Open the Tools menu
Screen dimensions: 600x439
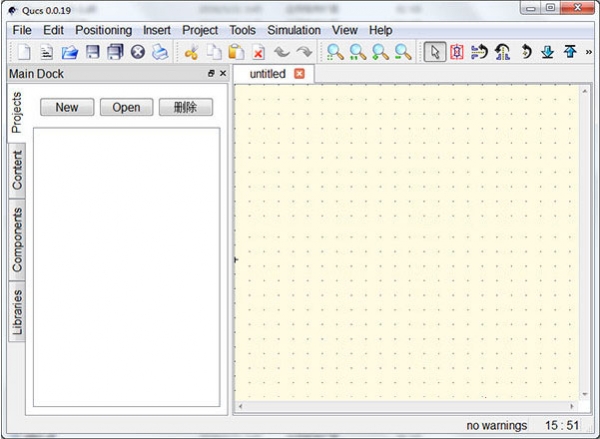point(242,30)
